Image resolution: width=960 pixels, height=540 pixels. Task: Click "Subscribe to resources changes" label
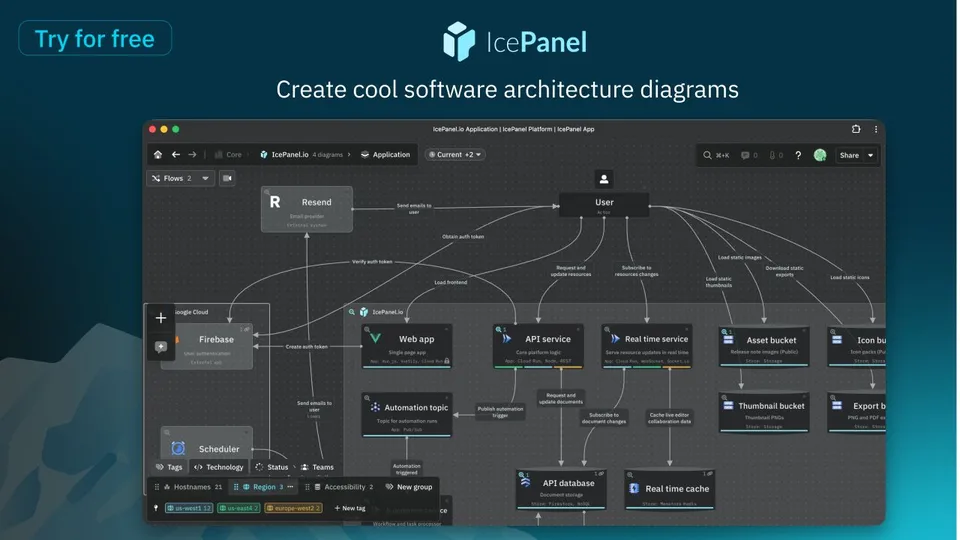(637, 271)
